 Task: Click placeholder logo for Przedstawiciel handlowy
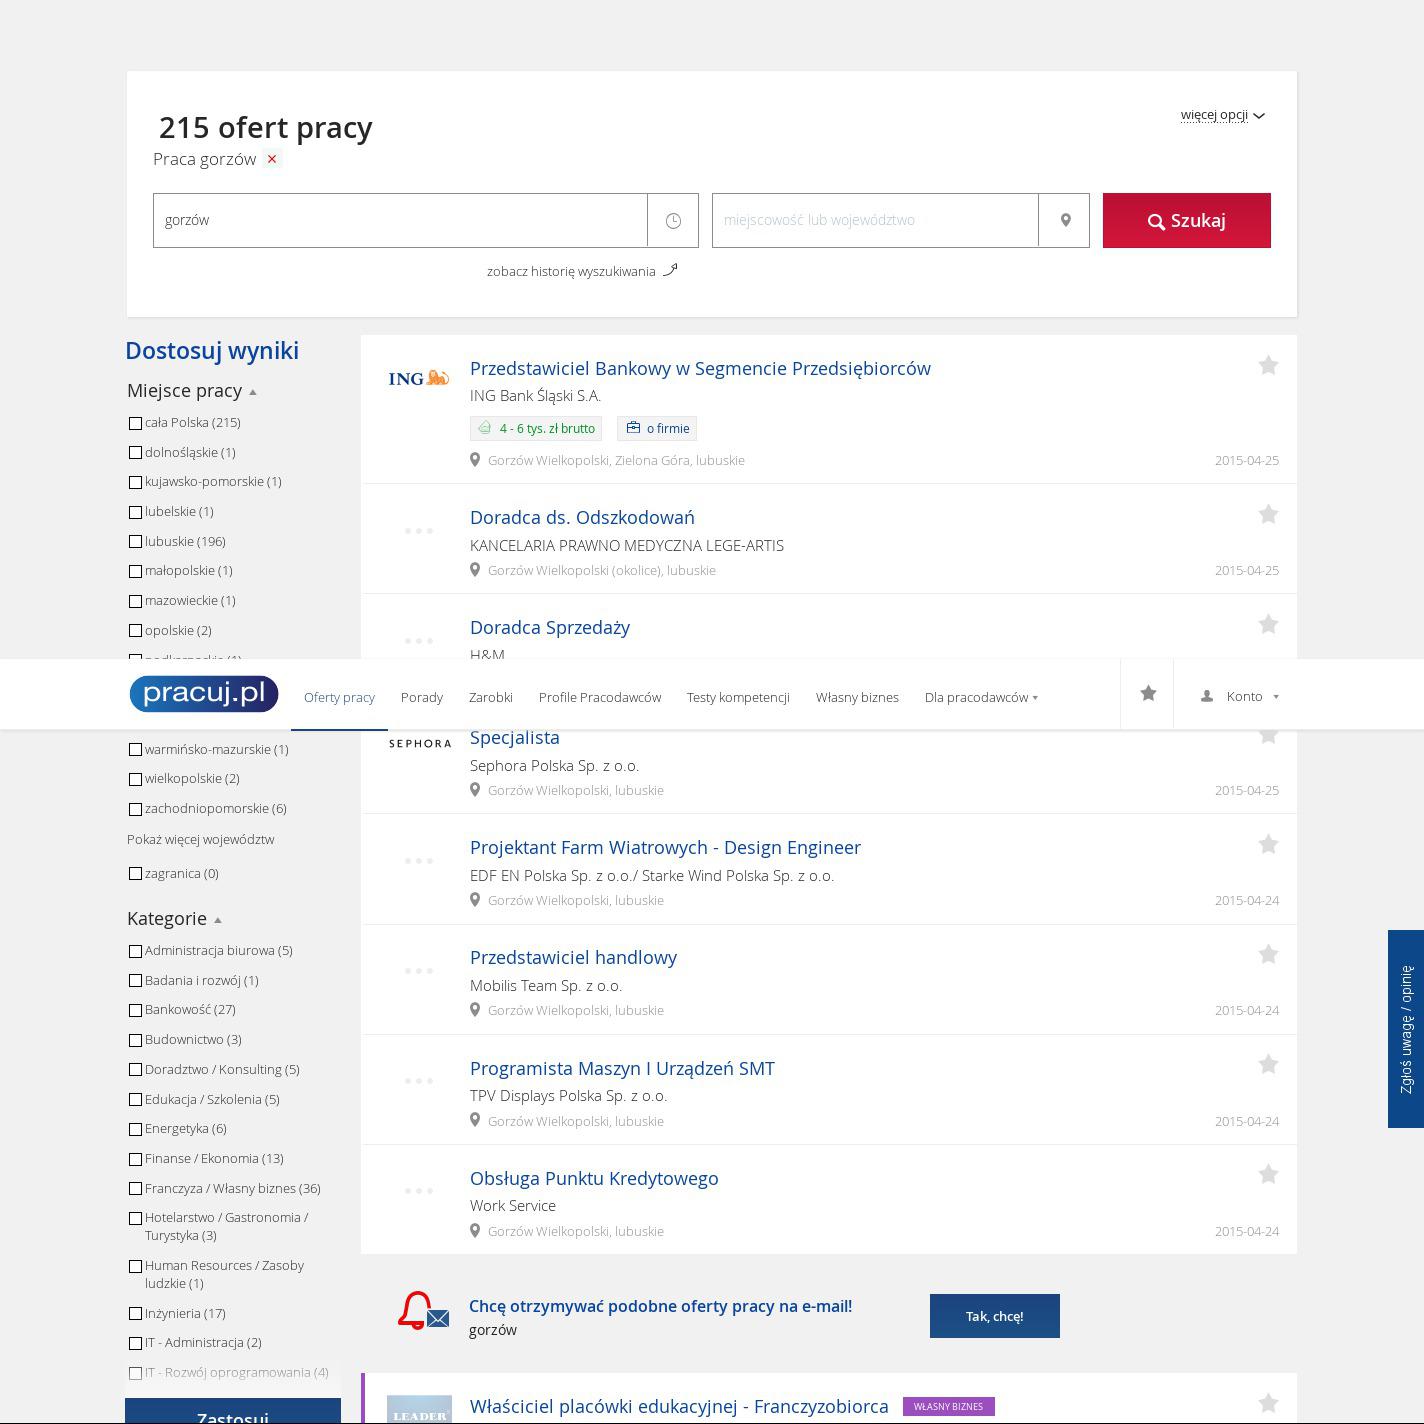click(x=419, y=971)
